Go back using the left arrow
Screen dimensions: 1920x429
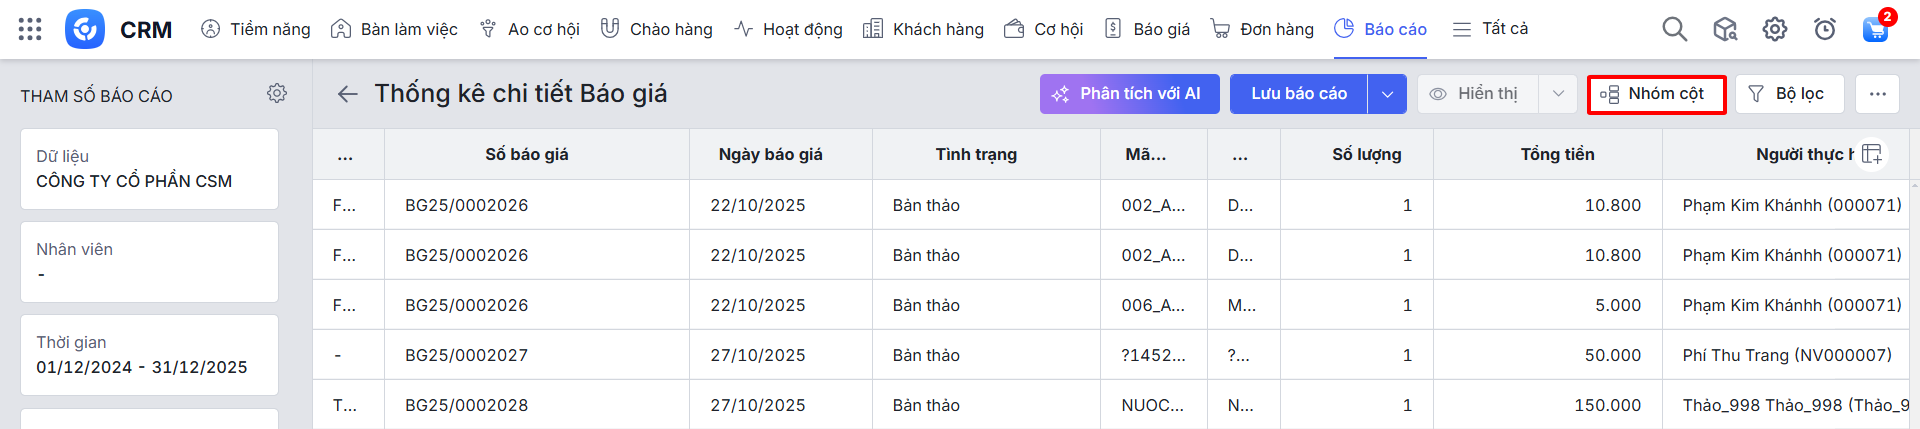coord(347,94)
